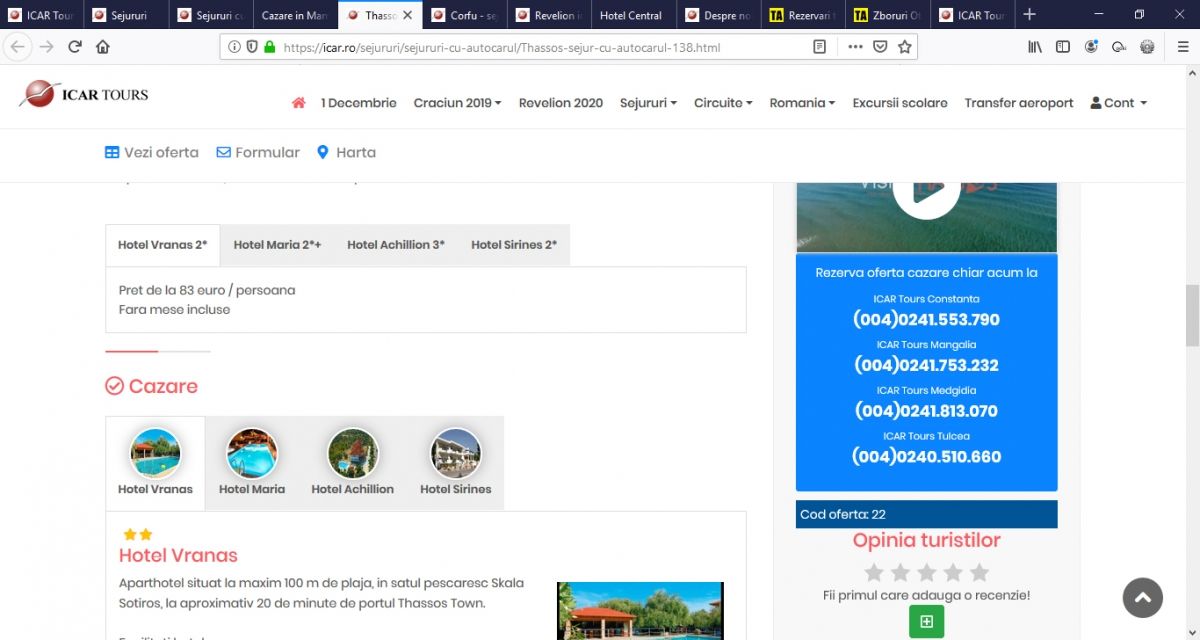Switch to Hotel Maria 2*+ price tab
The image size is (1200, 640).
[x=277, y=245]
